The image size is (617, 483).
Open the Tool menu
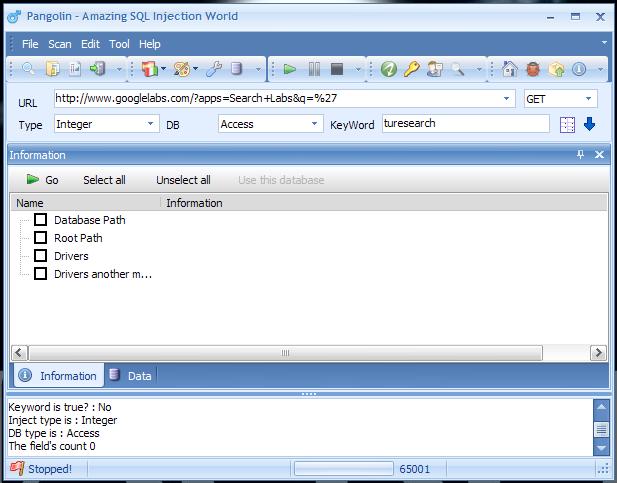(119, 44)
